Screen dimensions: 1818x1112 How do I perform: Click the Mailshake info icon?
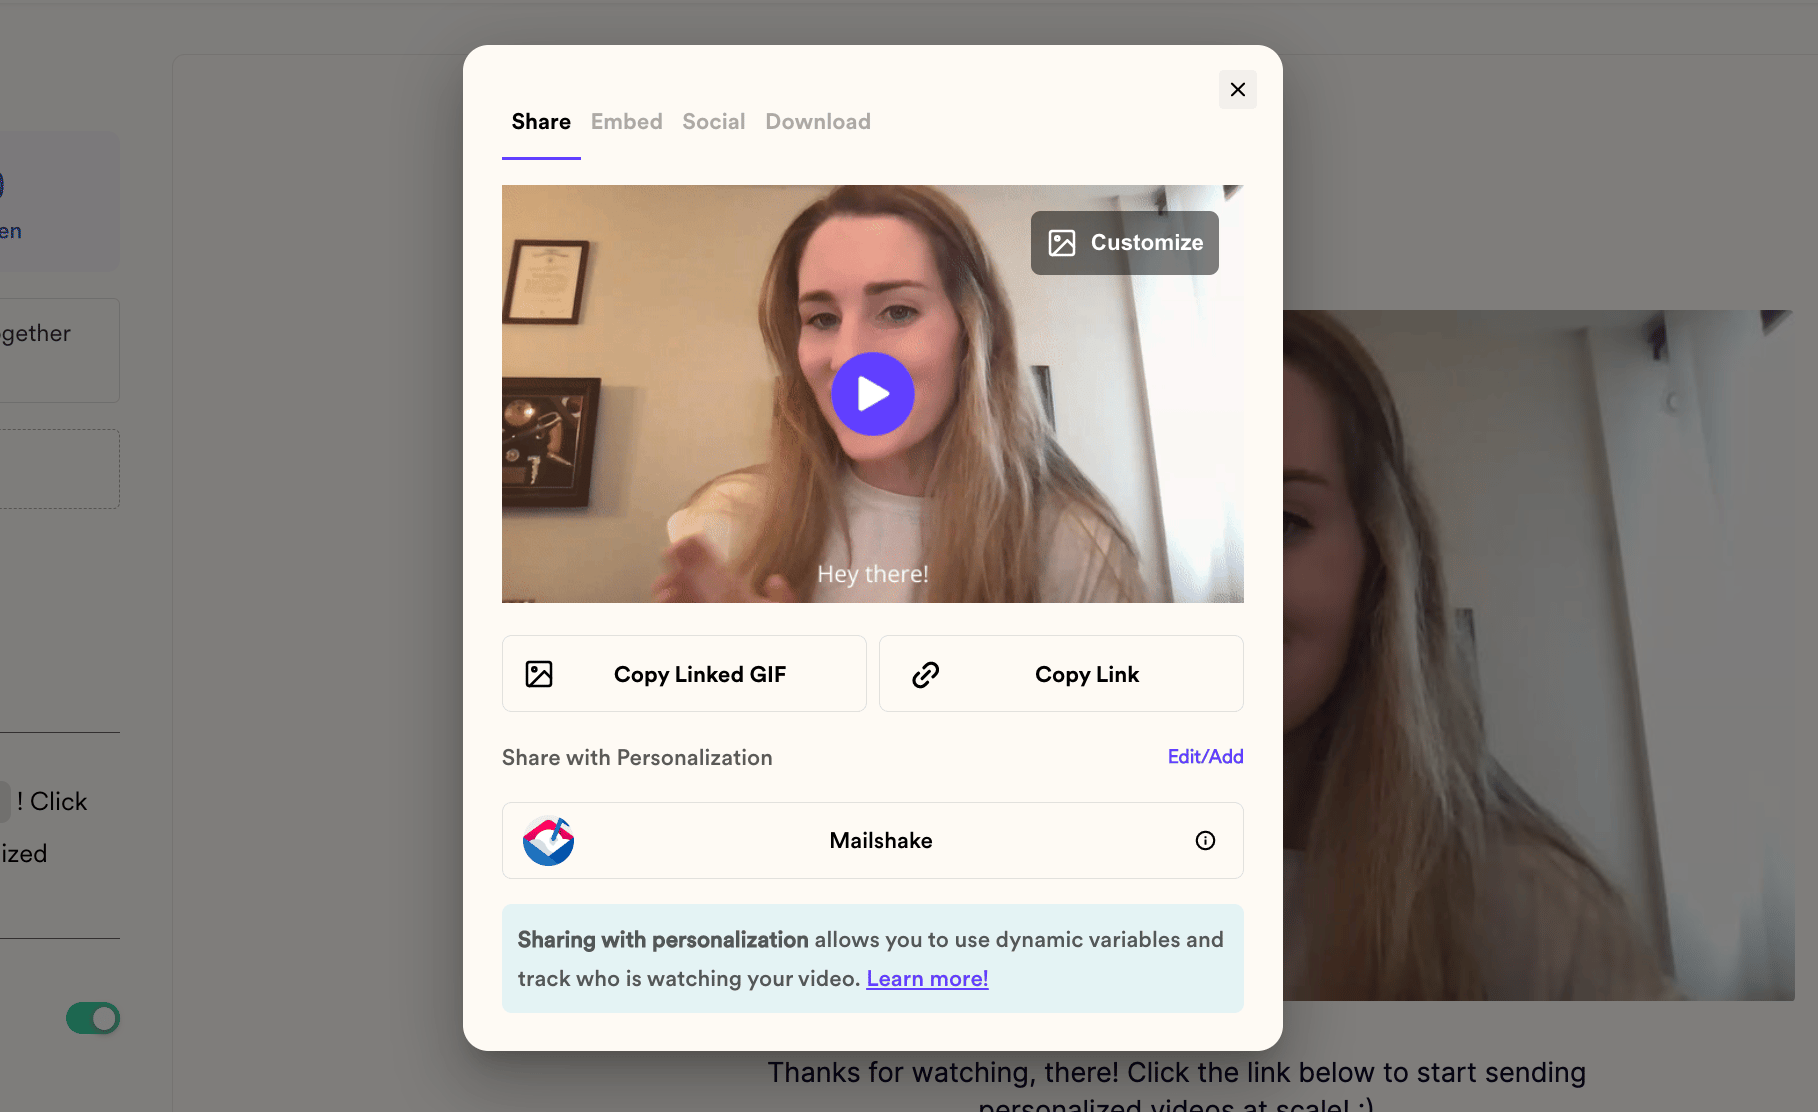[1205, 841]
